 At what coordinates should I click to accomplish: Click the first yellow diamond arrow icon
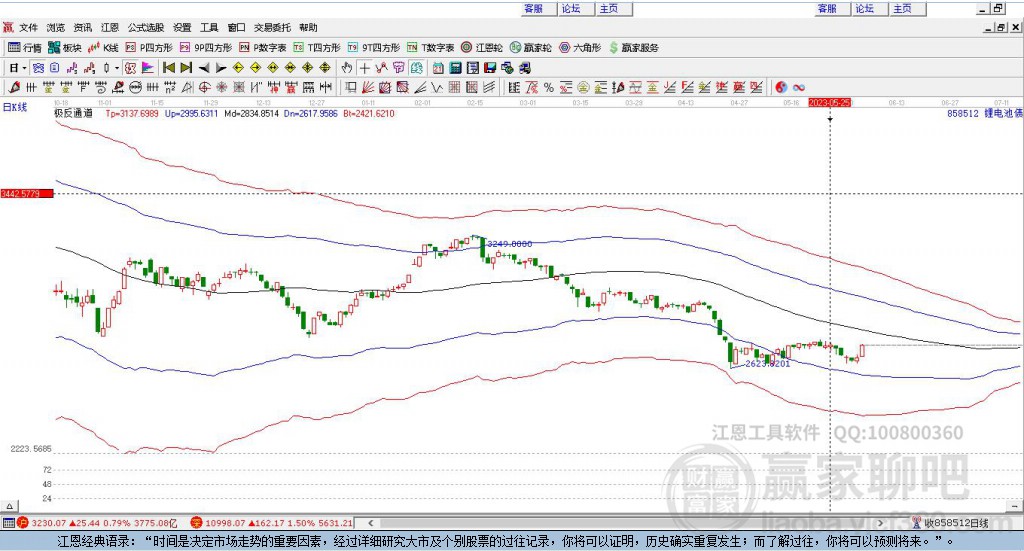coord(238,68)
